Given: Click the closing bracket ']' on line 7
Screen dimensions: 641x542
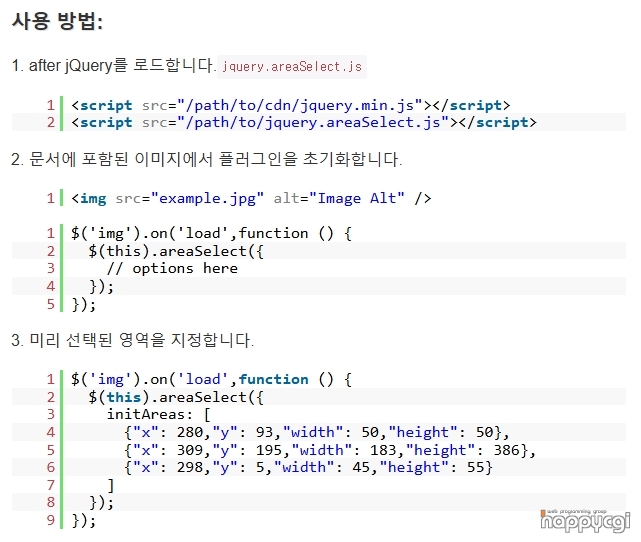Looking at the screenshot, I should point(110,485).
